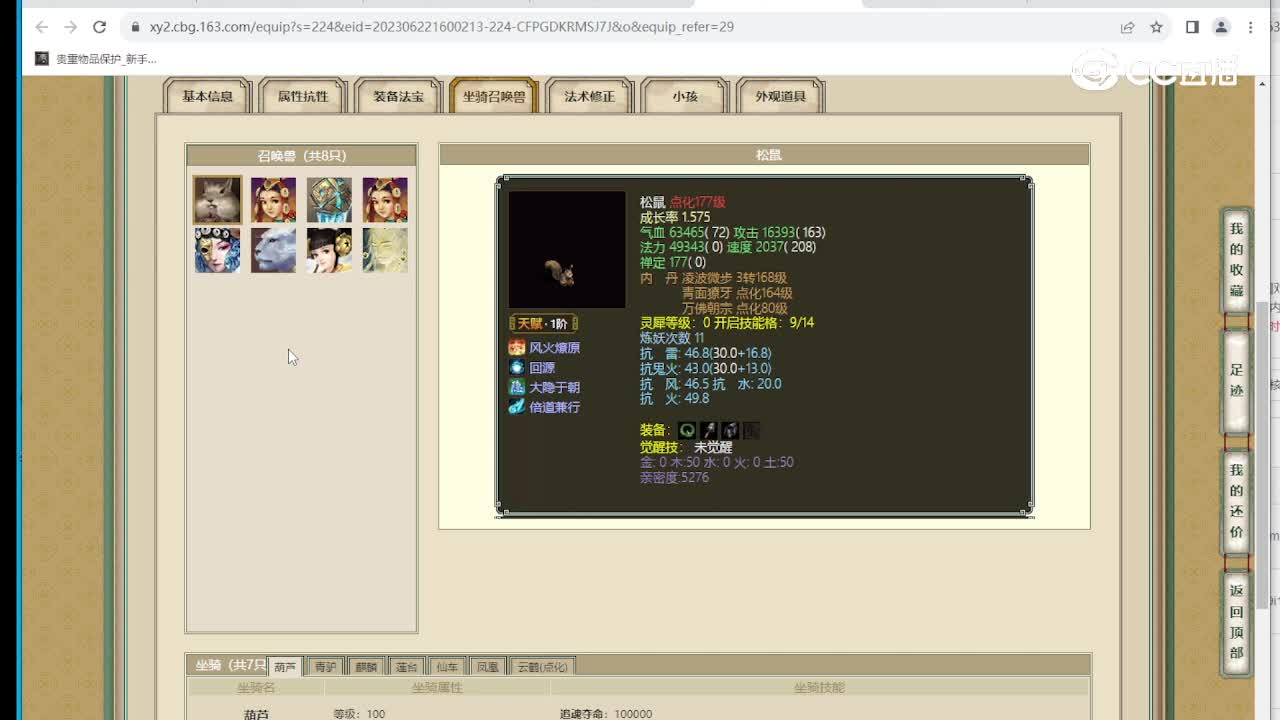
Task: Click the 亲密度:5276 text
Action: pyautogui.click(x=674, y=478)
